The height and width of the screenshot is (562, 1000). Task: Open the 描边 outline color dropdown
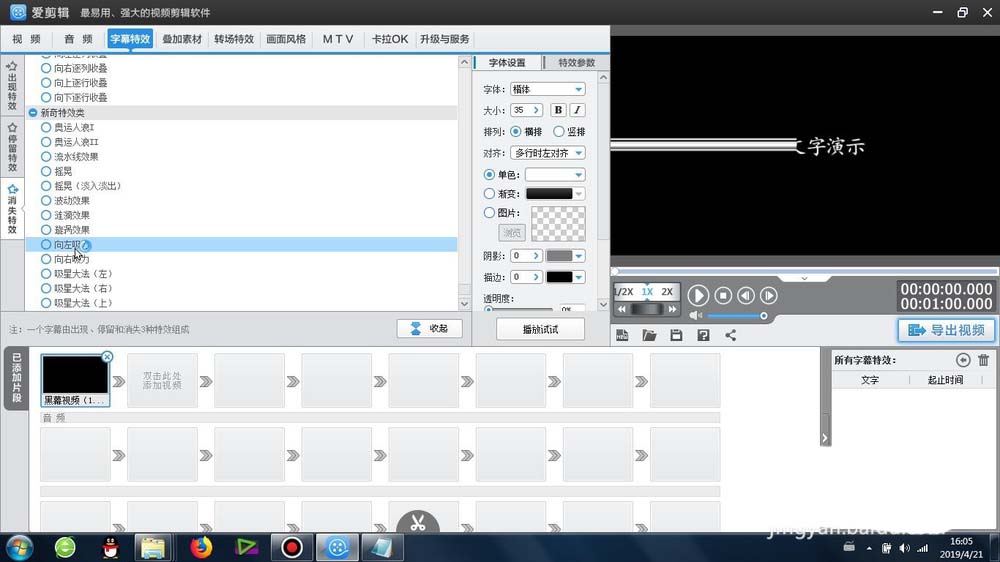[578, 277]
